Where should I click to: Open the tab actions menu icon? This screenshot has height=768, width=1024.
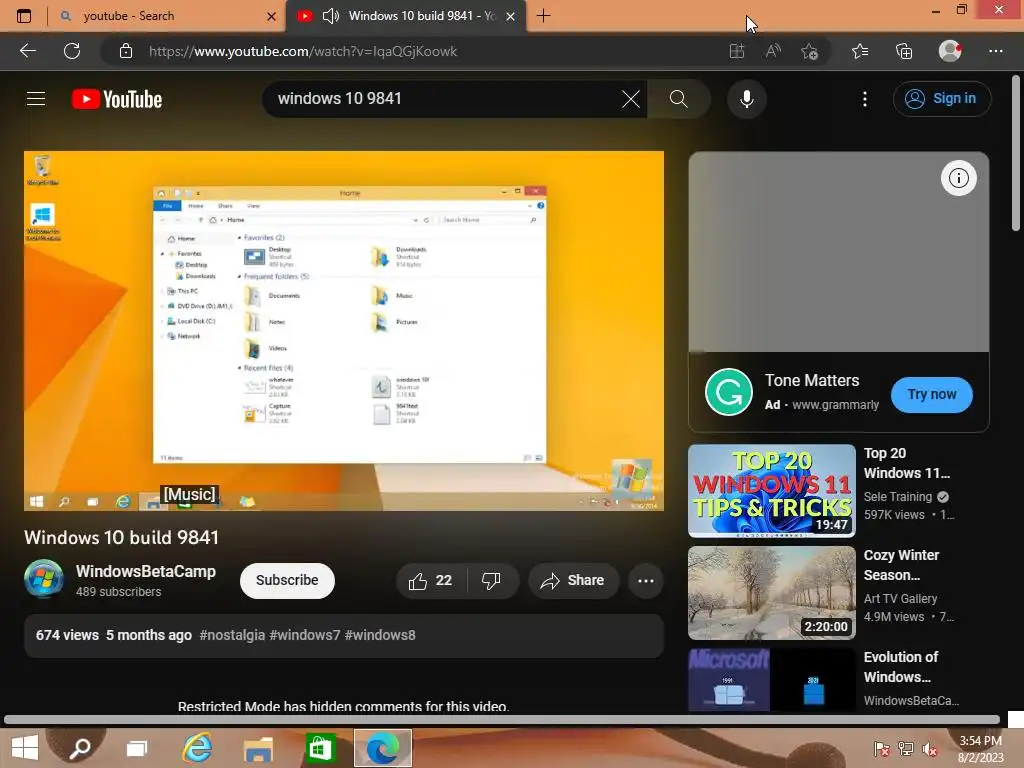24,16
